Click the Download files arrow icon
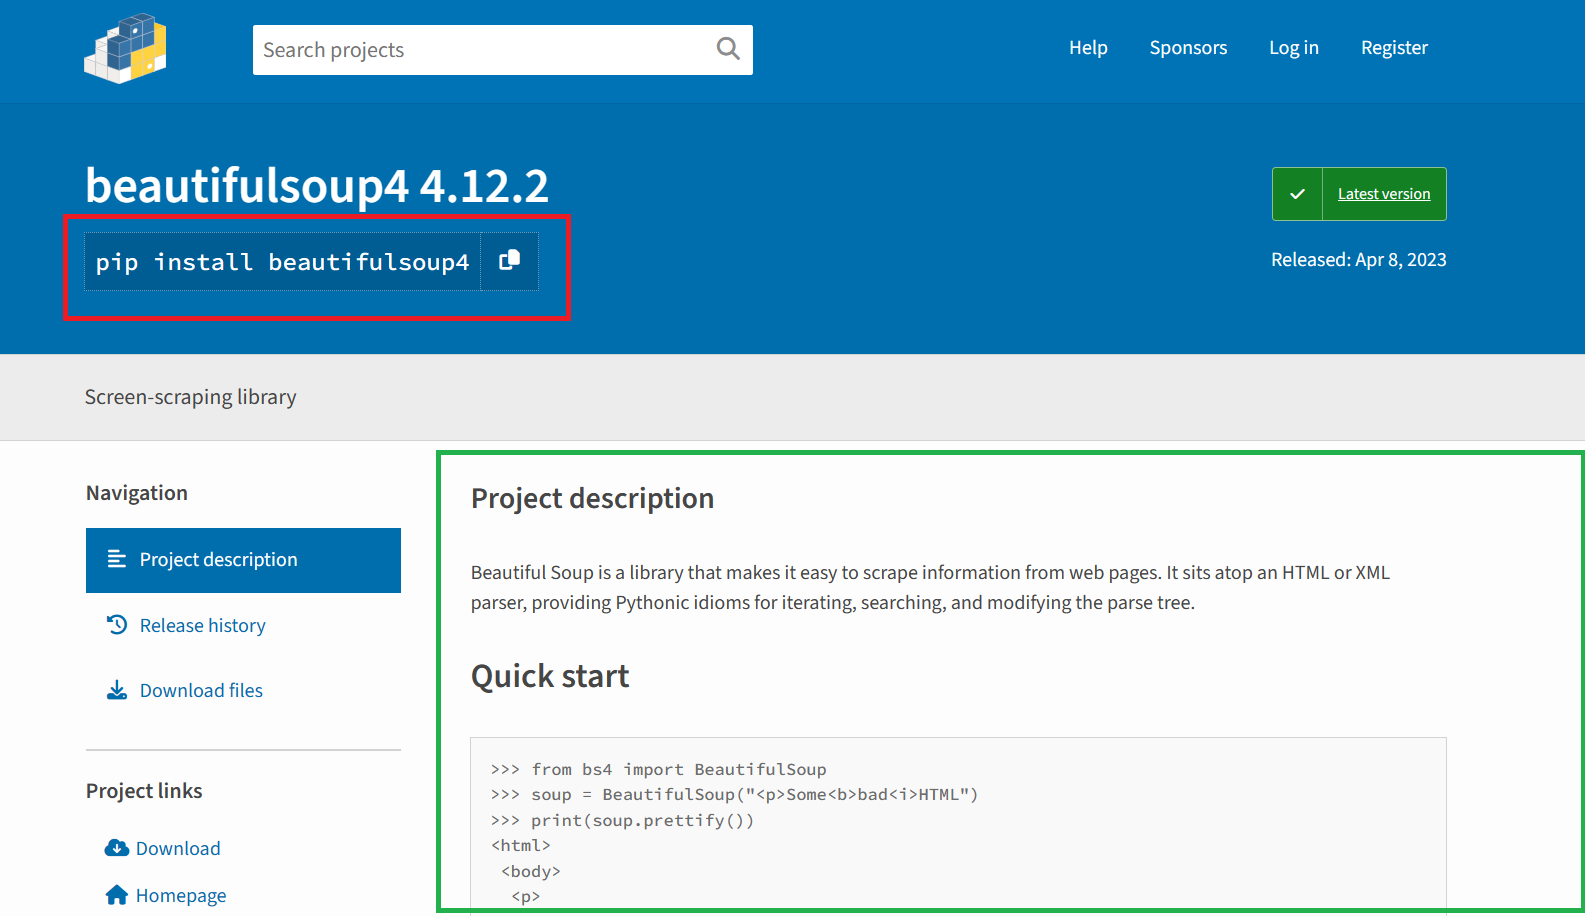Viewport: 1585px width, 916px height. 117,690
